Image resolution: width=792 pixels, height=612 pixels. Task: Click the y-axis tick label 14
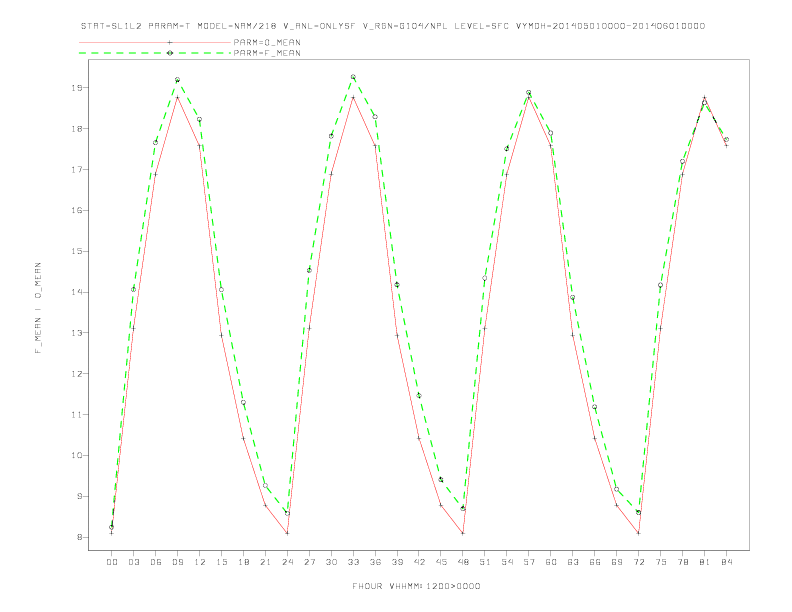(77, 292)
